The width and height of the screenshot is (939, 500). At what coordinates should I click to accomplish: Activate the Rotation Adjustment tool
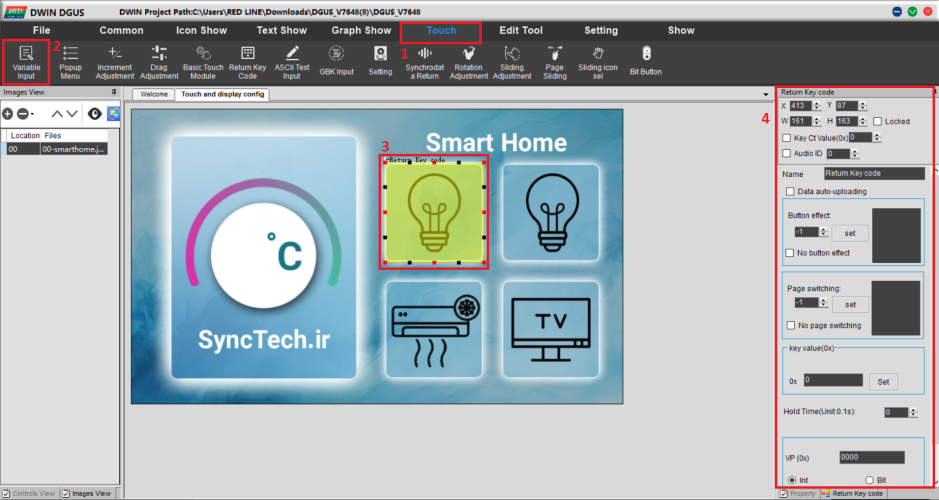click(x=468, y=61)
